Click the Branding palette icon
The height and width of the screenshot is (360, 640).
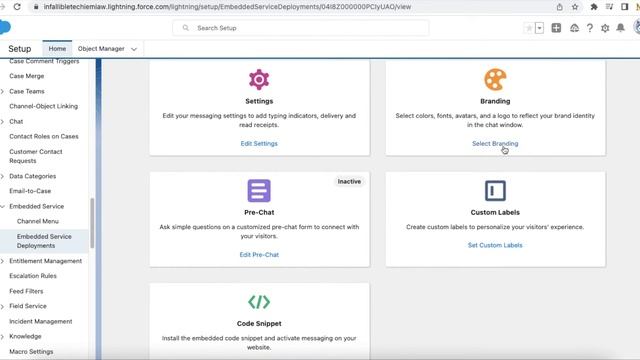(x=495, y=80)
